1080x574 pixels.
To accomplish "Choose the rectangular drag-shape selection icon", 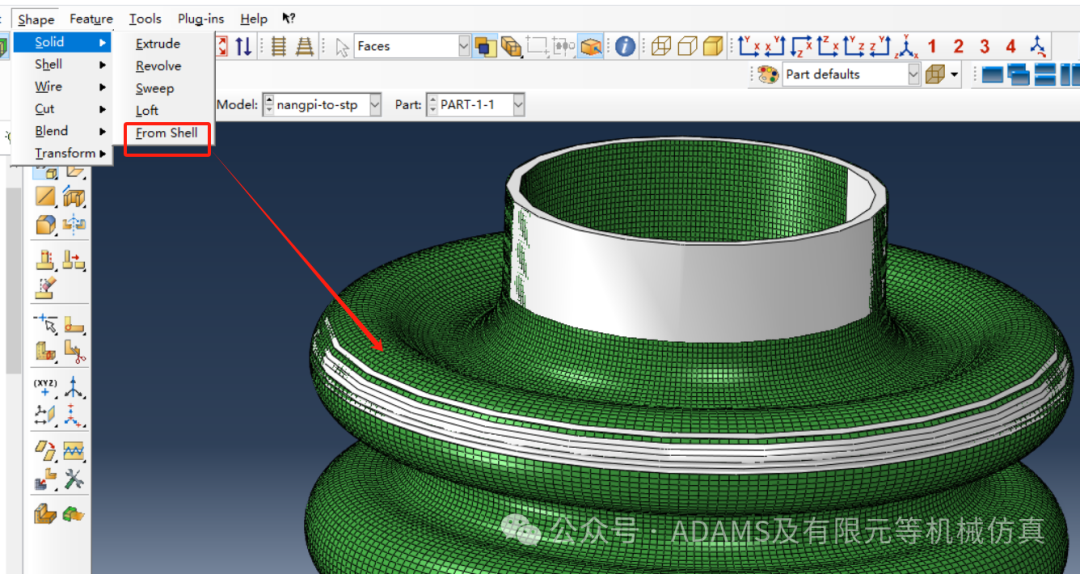I will [x=537, y=46].
